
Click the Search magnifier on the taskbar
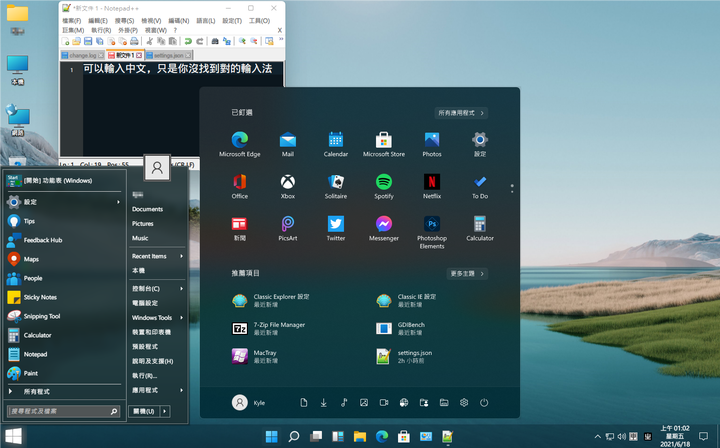tap(294, 436)
